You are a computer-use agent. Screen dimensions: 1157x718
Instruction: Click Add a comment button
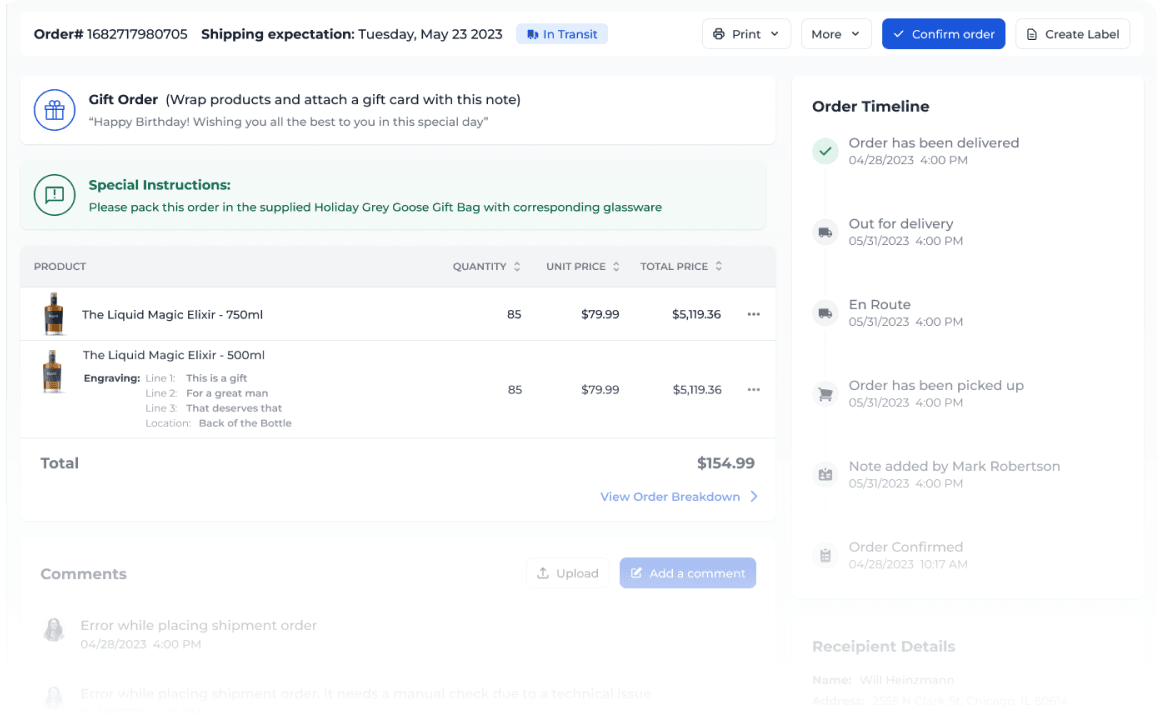687,573
